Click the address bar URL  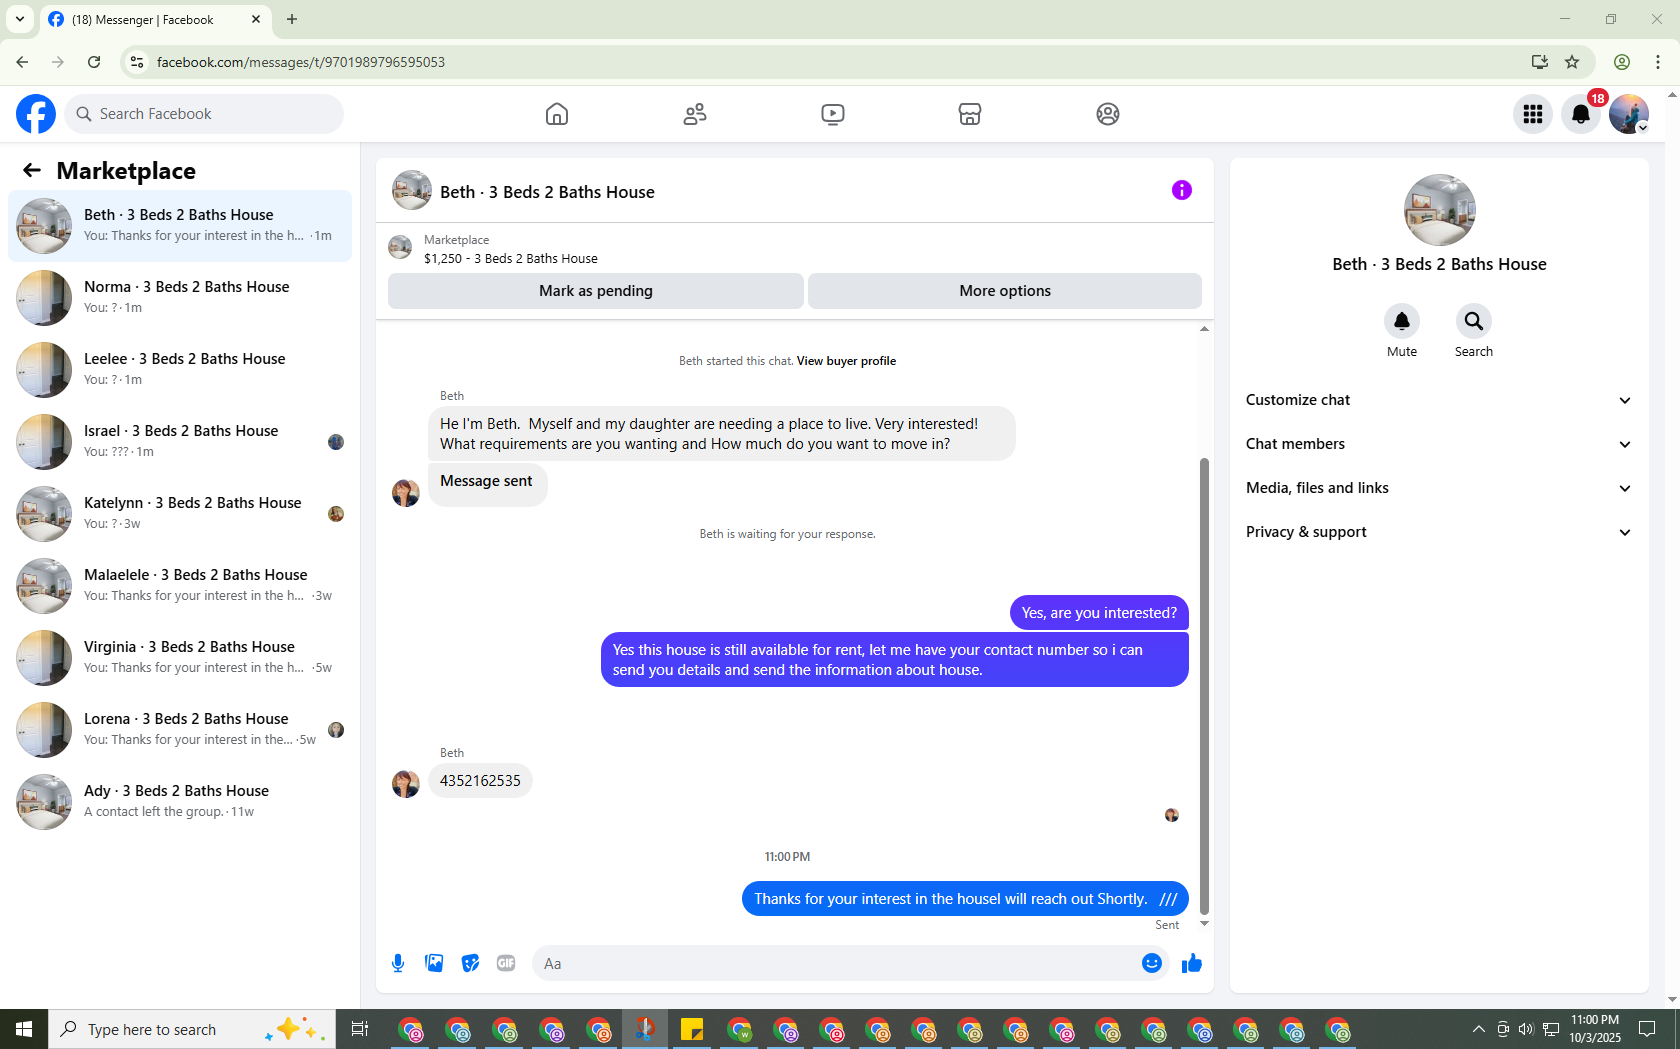301,62
